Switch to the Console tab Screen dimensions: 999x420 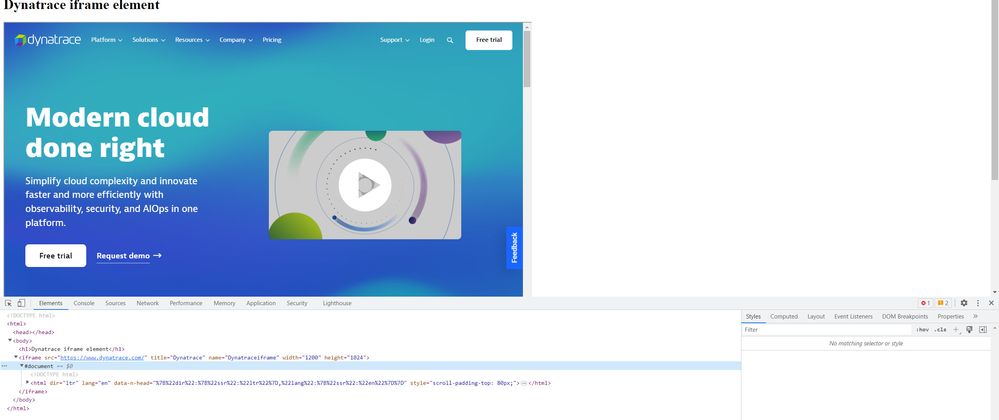[84, 303]
